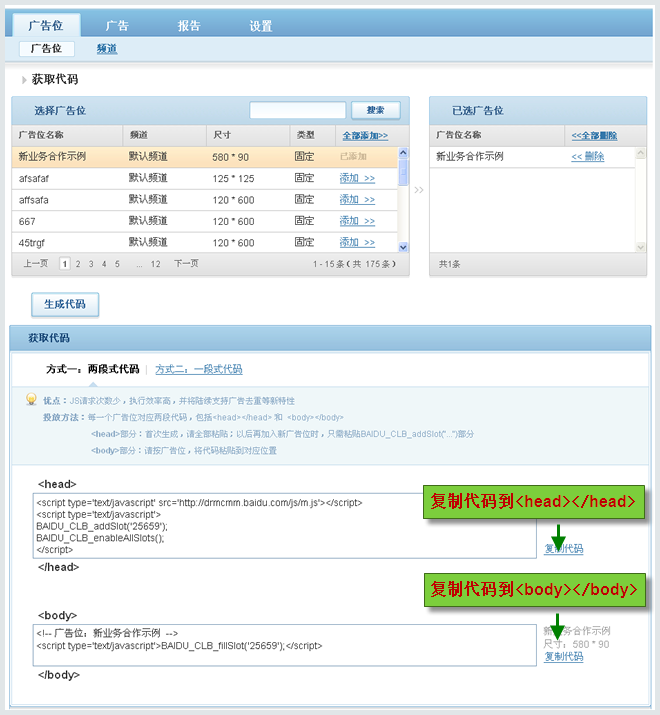The width and height of the screenshot is (660, 715).
Task: Go to the 设置 tab
Action: [260, 26]
